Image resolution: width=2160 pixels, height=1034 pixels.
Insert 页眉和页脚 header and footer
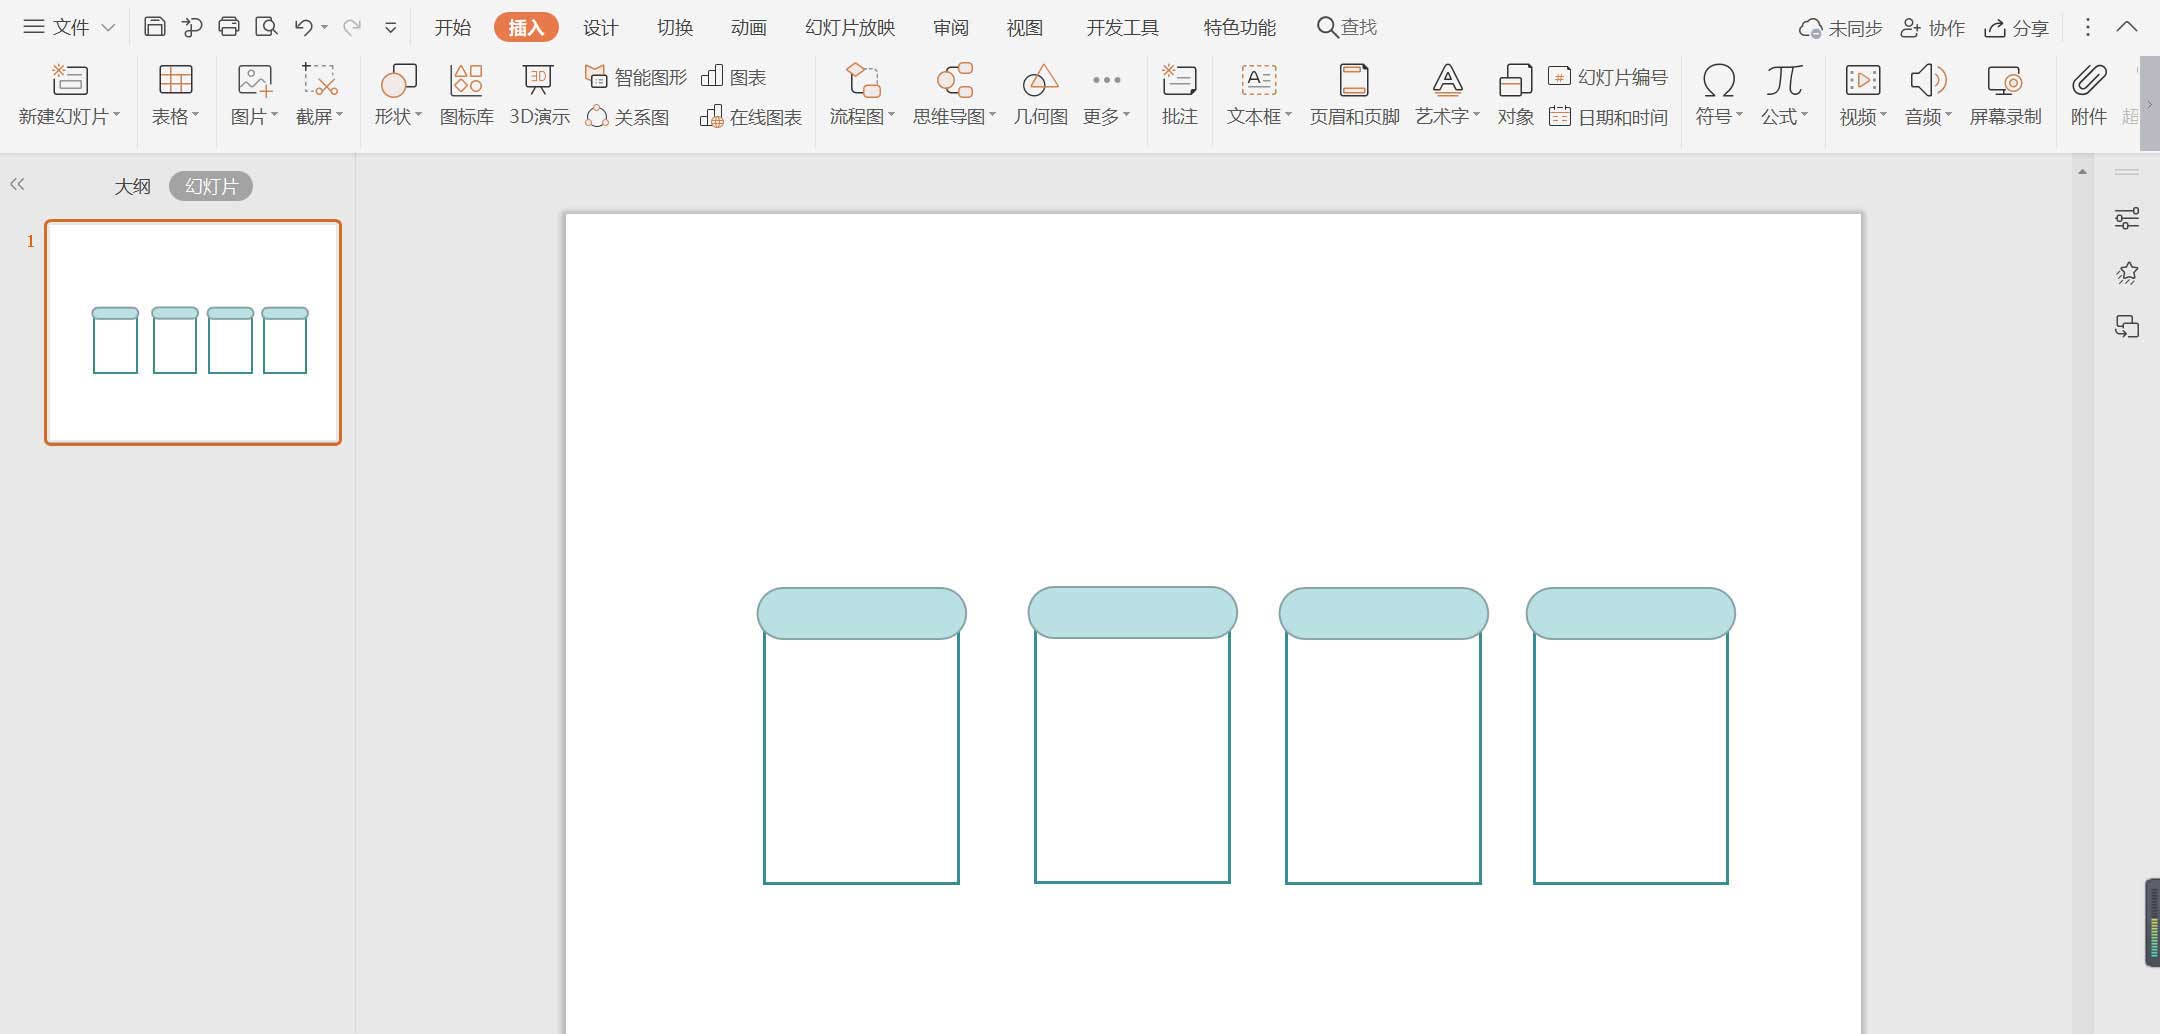click(1354, 95)
